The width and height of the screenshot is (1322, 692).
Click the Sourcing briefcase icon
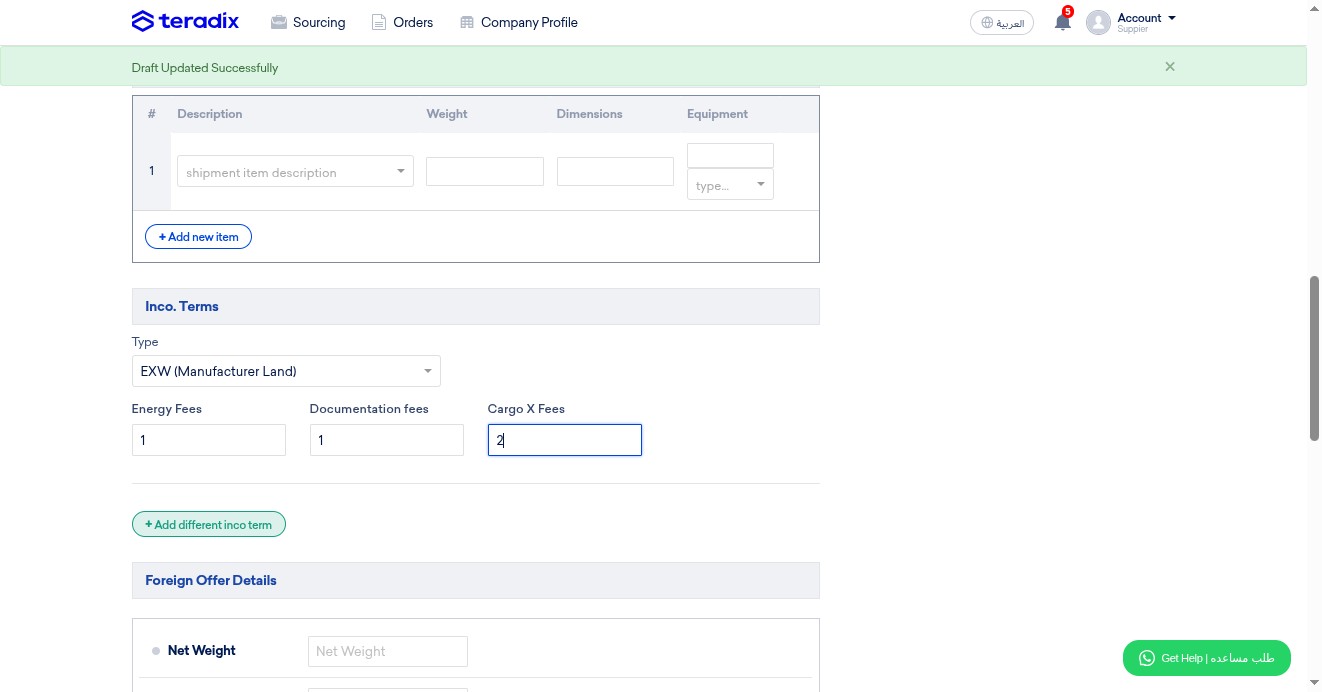pos(279,22)
